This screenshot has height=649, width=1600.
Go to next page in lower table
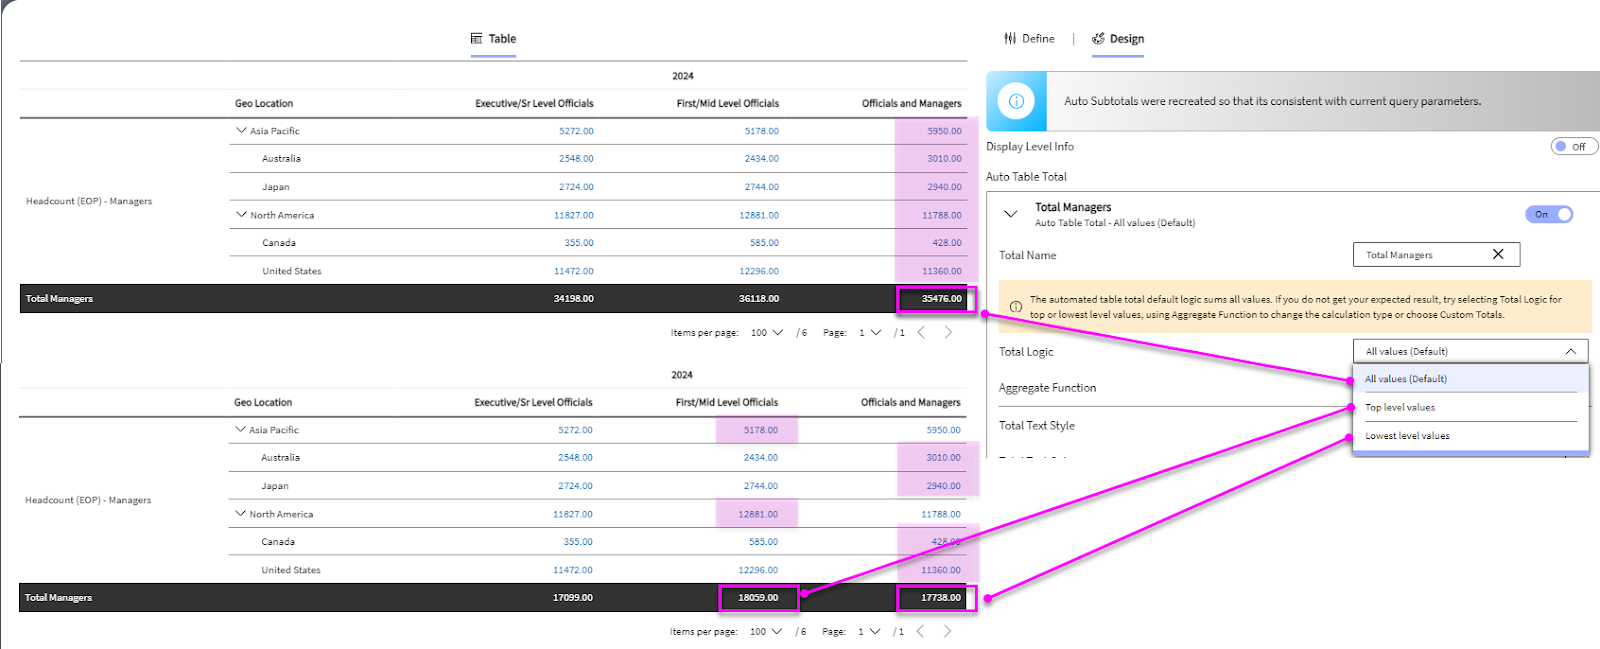(x=947, y=631)
